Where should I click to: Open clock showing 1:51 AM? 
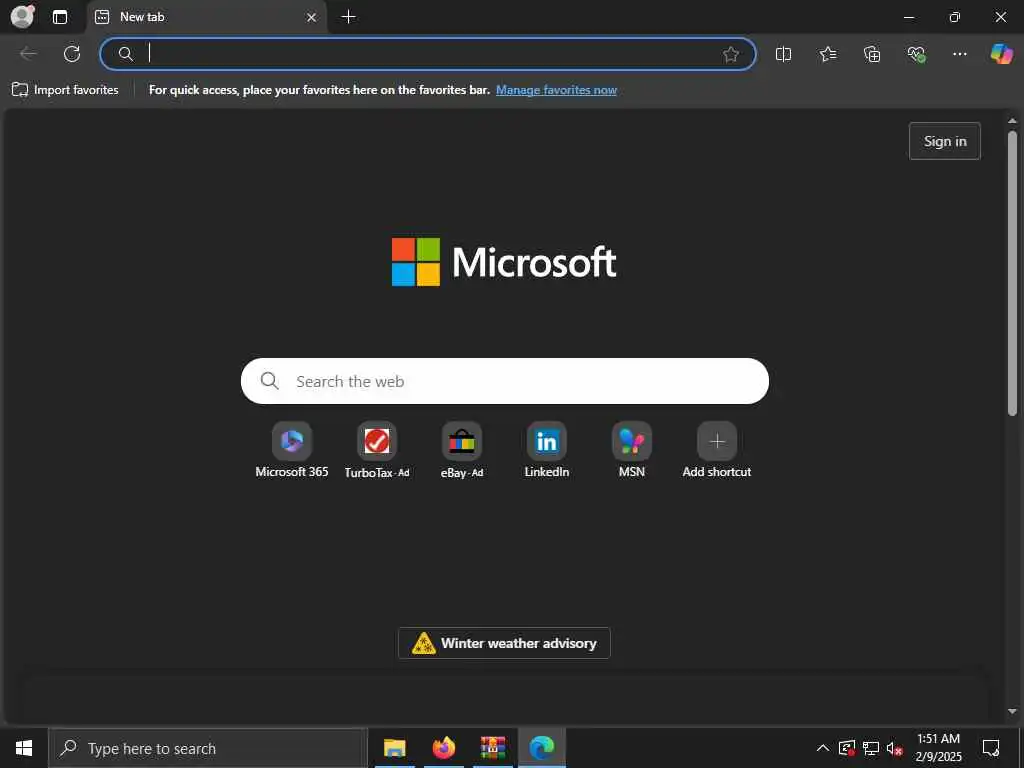pos(938,748)
